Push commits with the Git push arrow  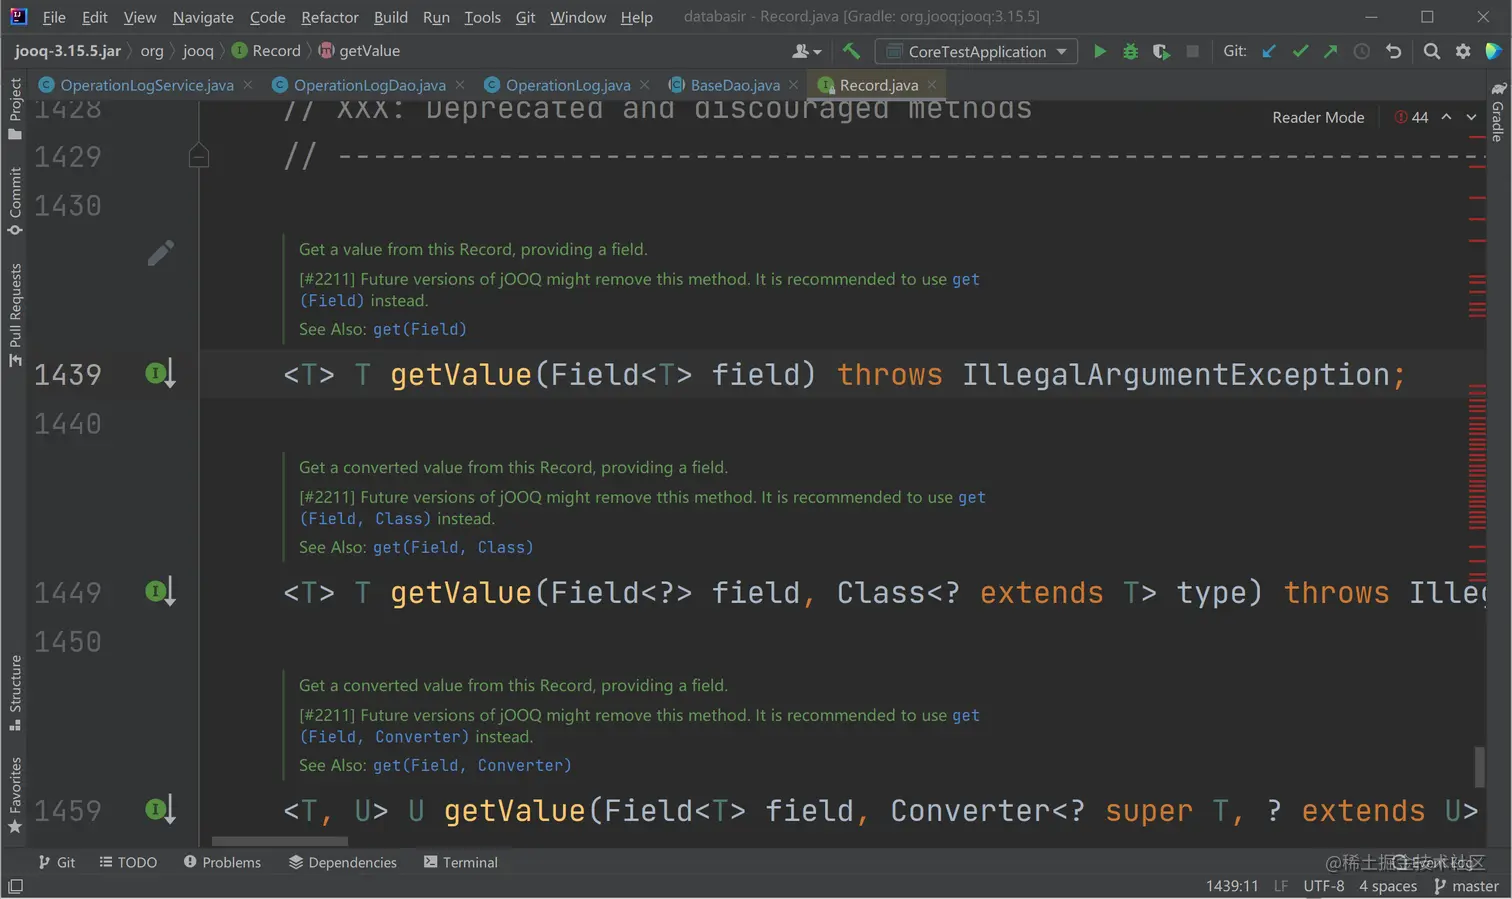tap(1330, 51)
